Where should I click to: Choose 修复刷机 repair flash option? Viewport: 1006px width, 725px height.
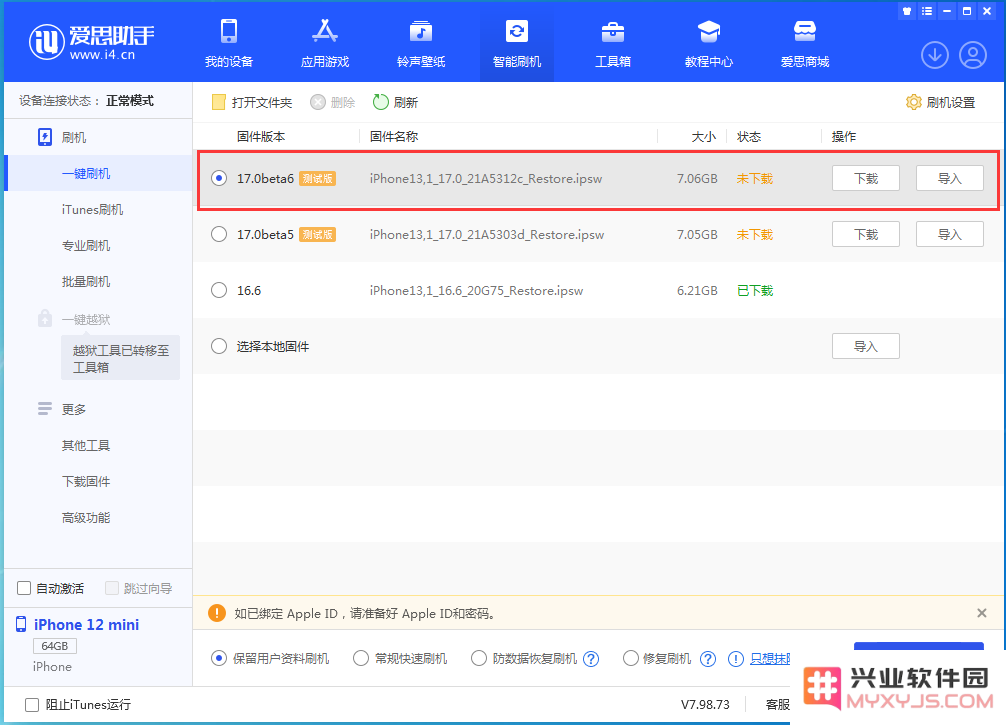(631, 658)
